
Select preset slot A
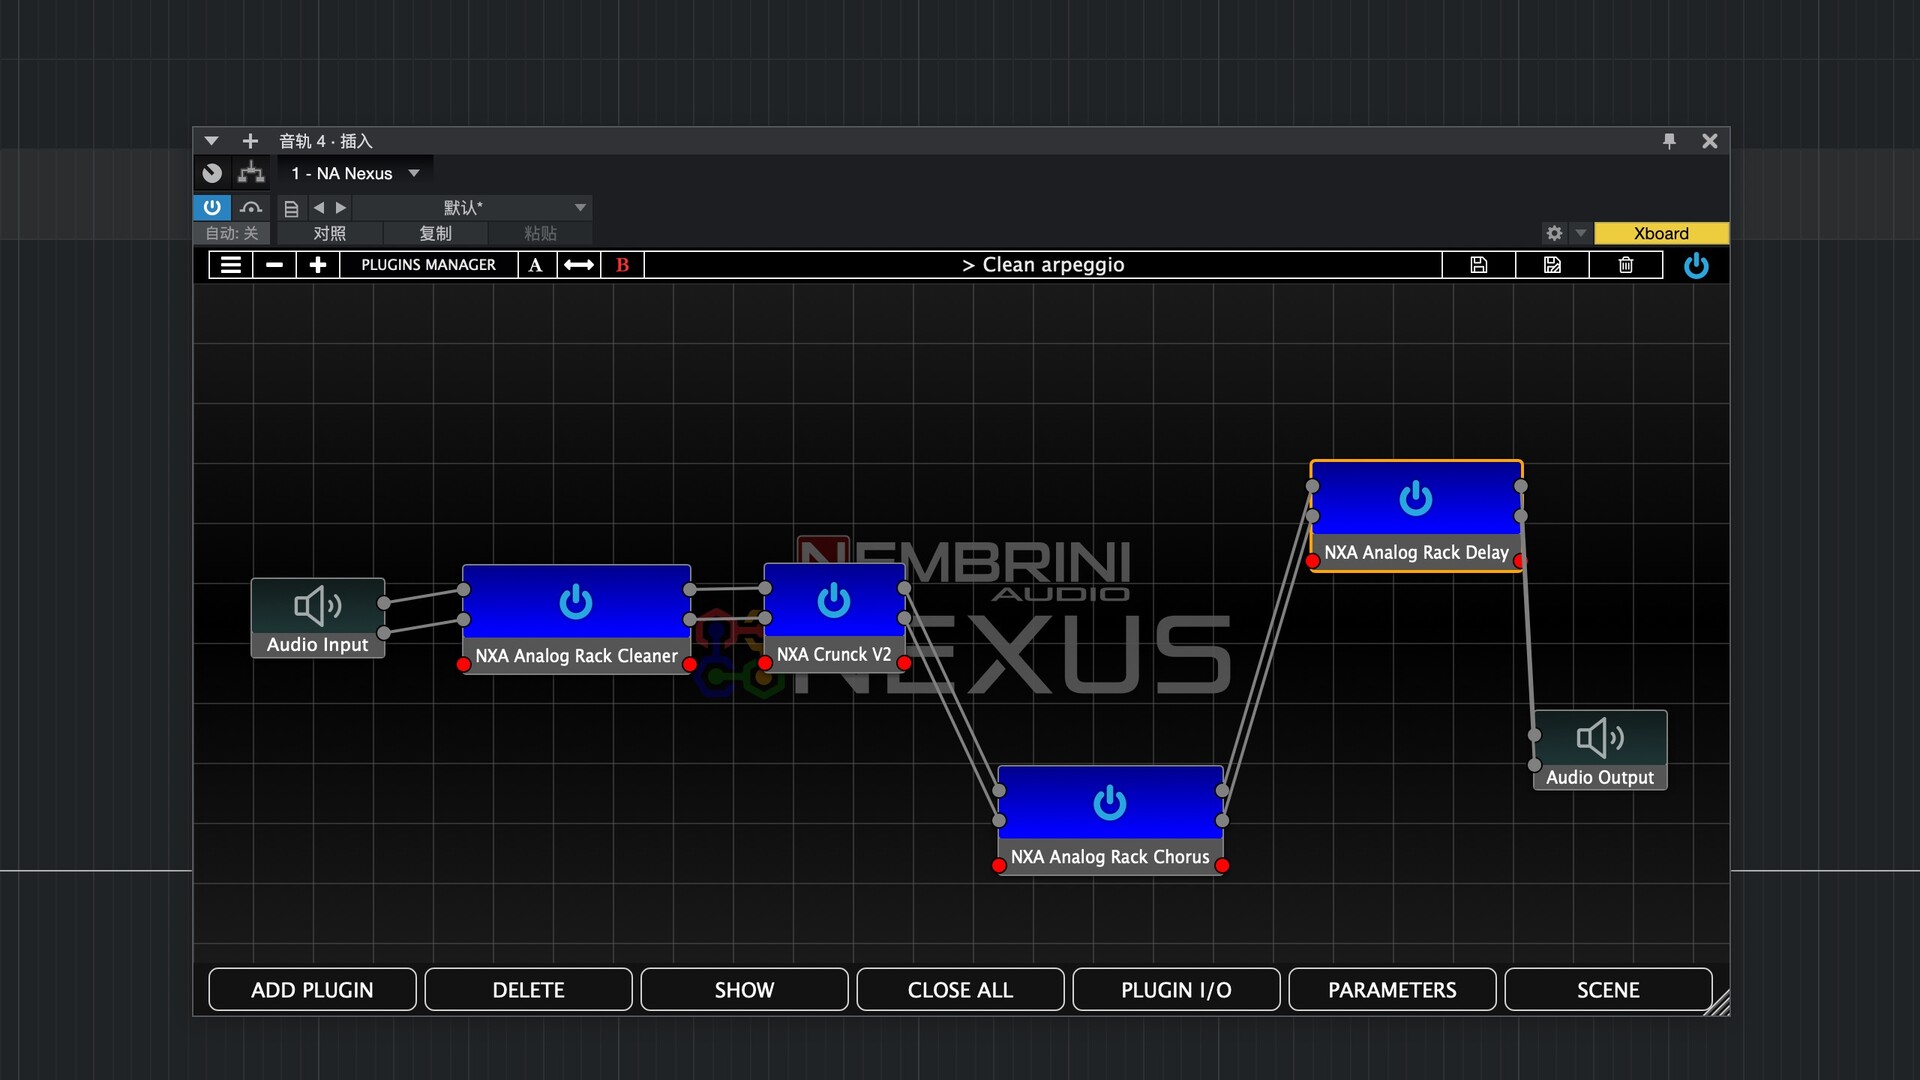[x=536, y=265]
